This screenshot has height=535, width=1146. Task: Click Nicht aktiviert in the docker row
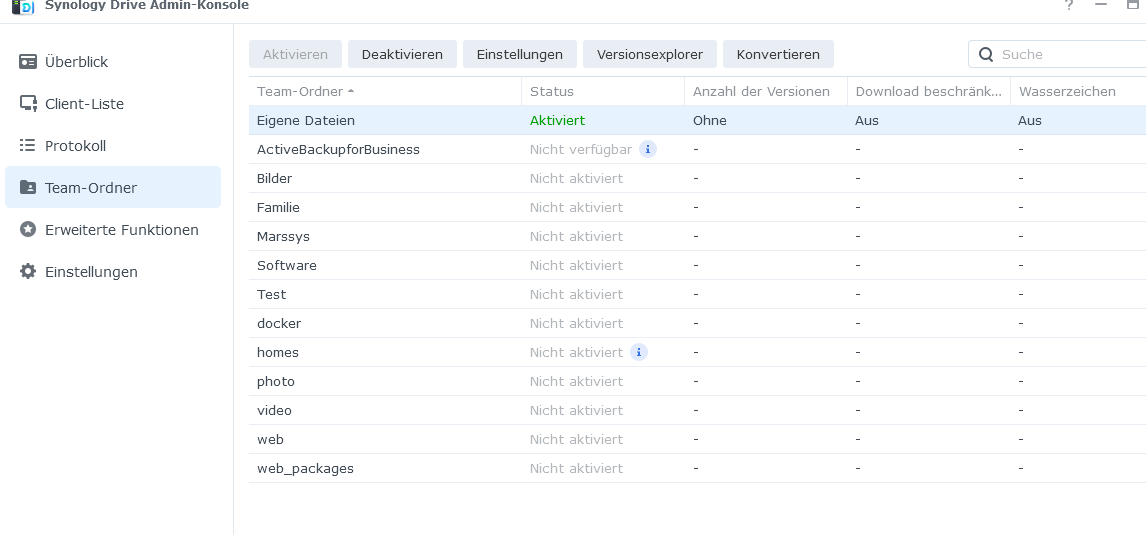576,323
